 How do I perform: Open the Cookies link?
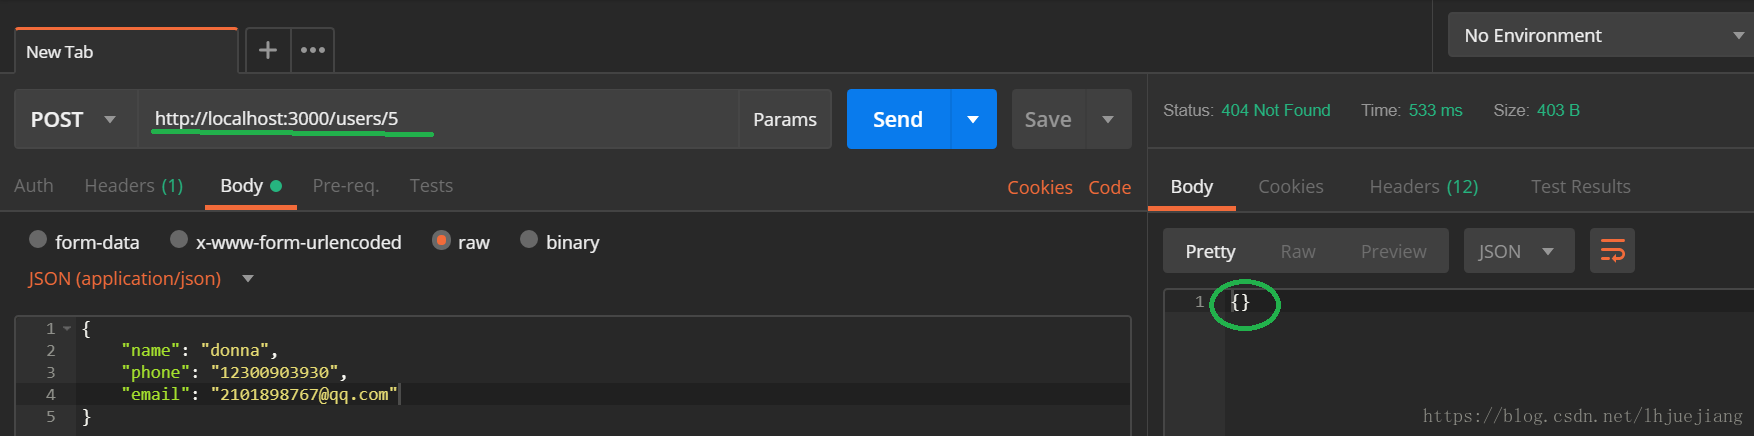point(1040,187)
